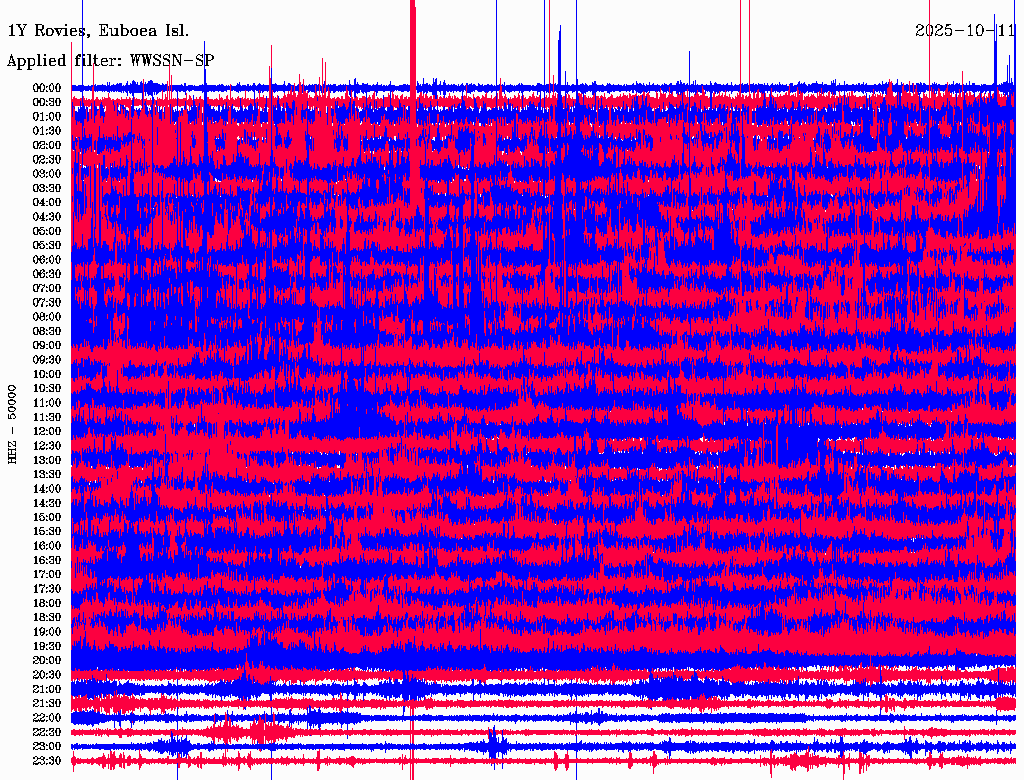Choose the 14:00 time label
Image resolution: width=1024 pixels, height=780 pixels.
(47, 489)
